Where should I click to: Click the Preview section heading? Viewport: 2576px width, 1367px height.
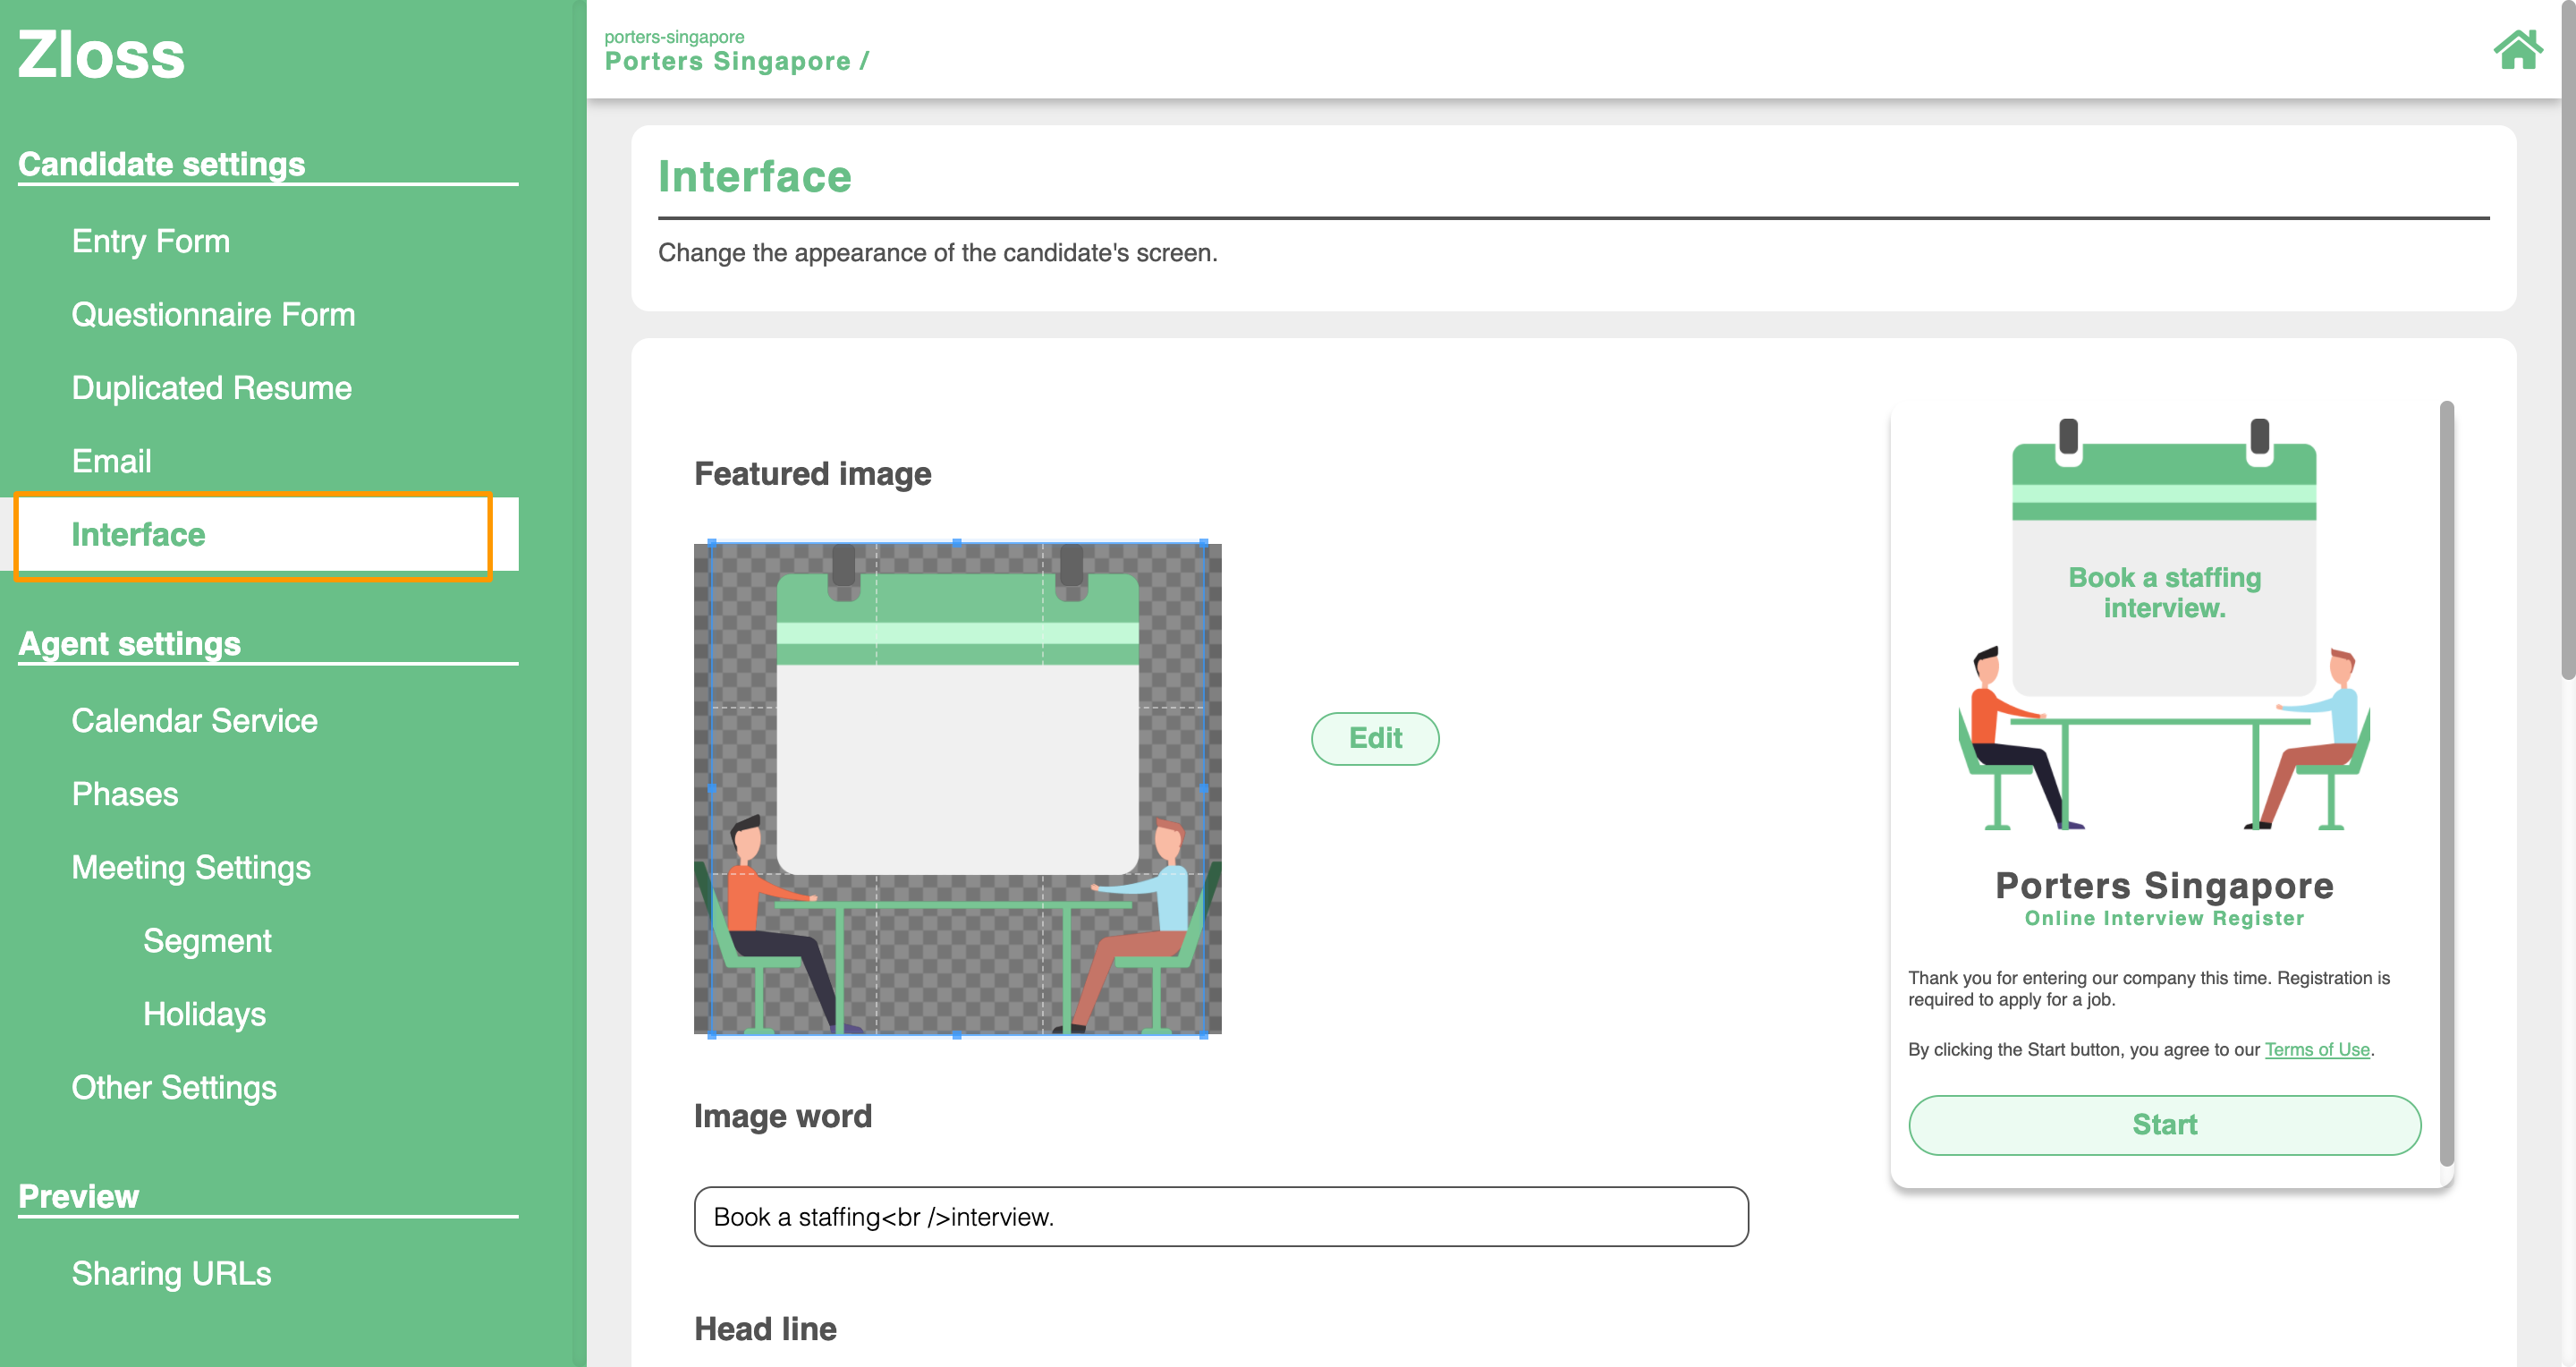(78, 1197)
